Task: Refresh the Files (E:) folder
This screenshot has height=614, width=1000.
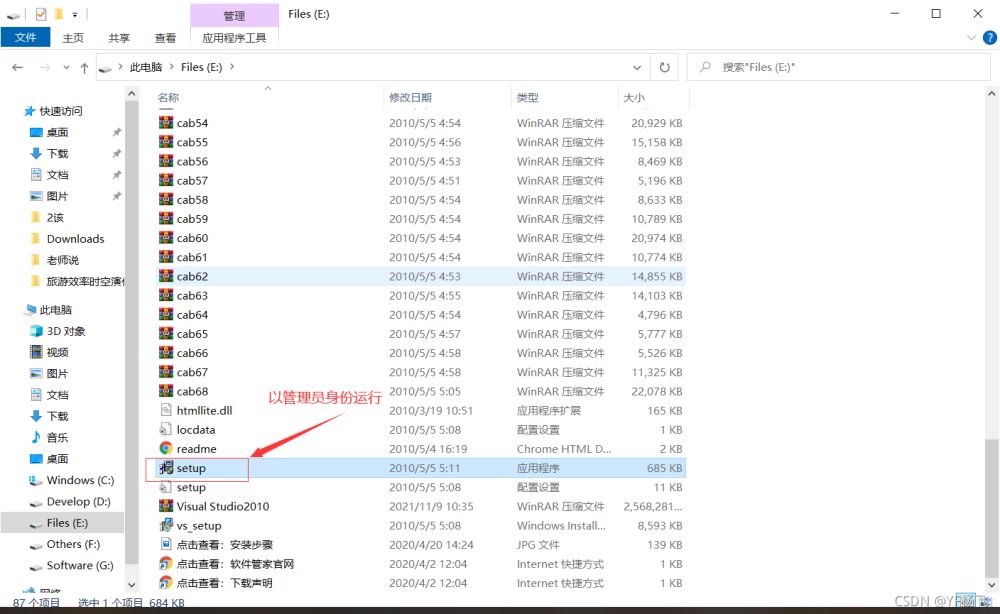Action: click(665, 67)
